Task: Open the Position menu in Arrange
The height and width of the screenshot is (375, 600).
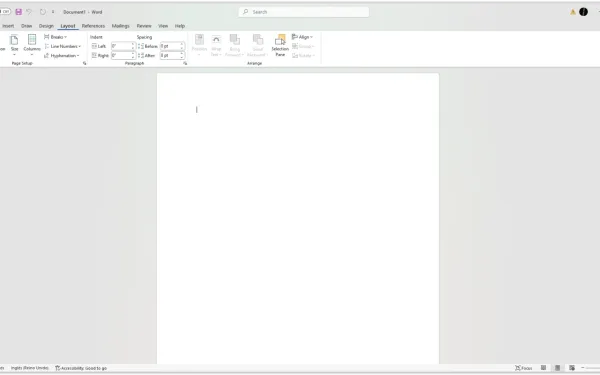Action: pos(199,45)
